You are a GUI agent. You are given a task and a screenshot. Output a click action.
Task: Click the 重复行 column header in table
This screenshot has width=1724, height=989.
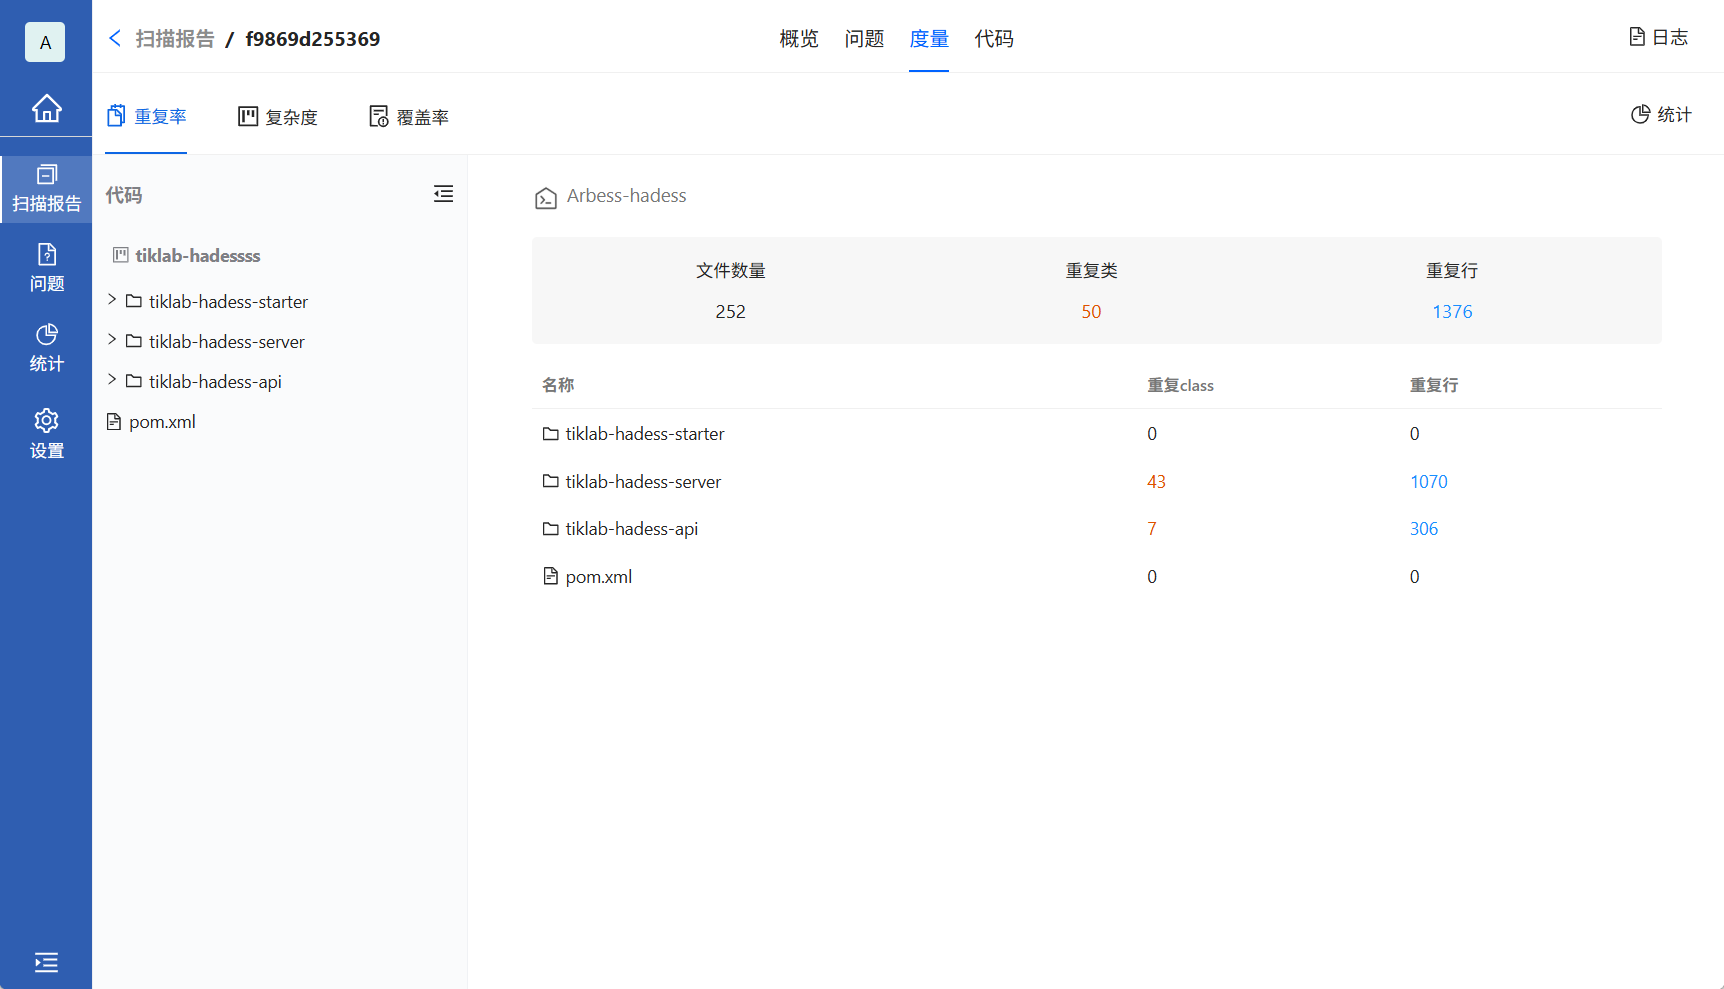click(1434, 385)
